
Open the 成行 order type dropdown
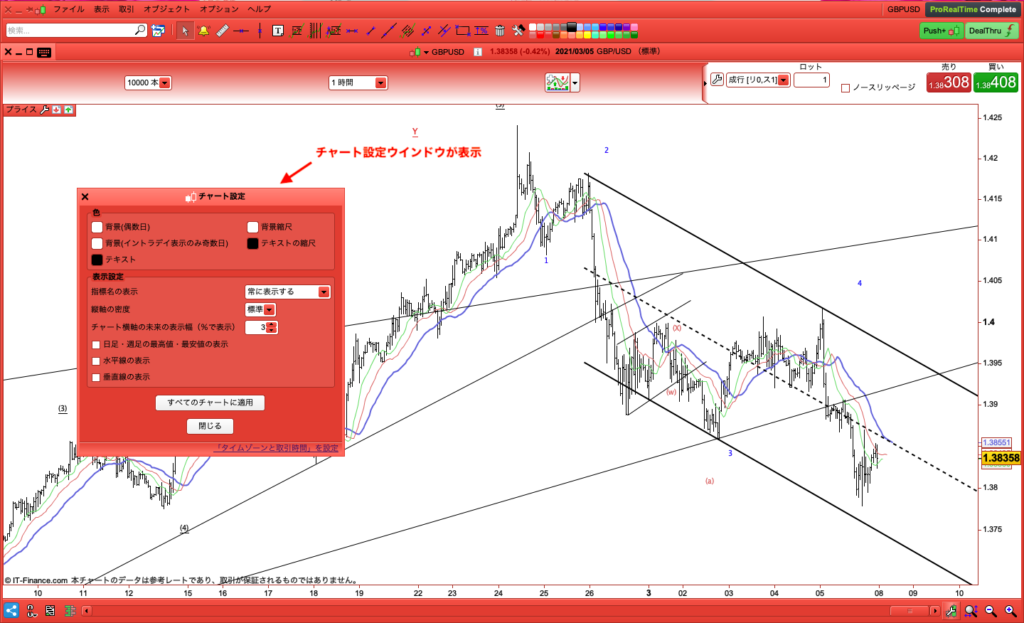(x=758, y=80)
